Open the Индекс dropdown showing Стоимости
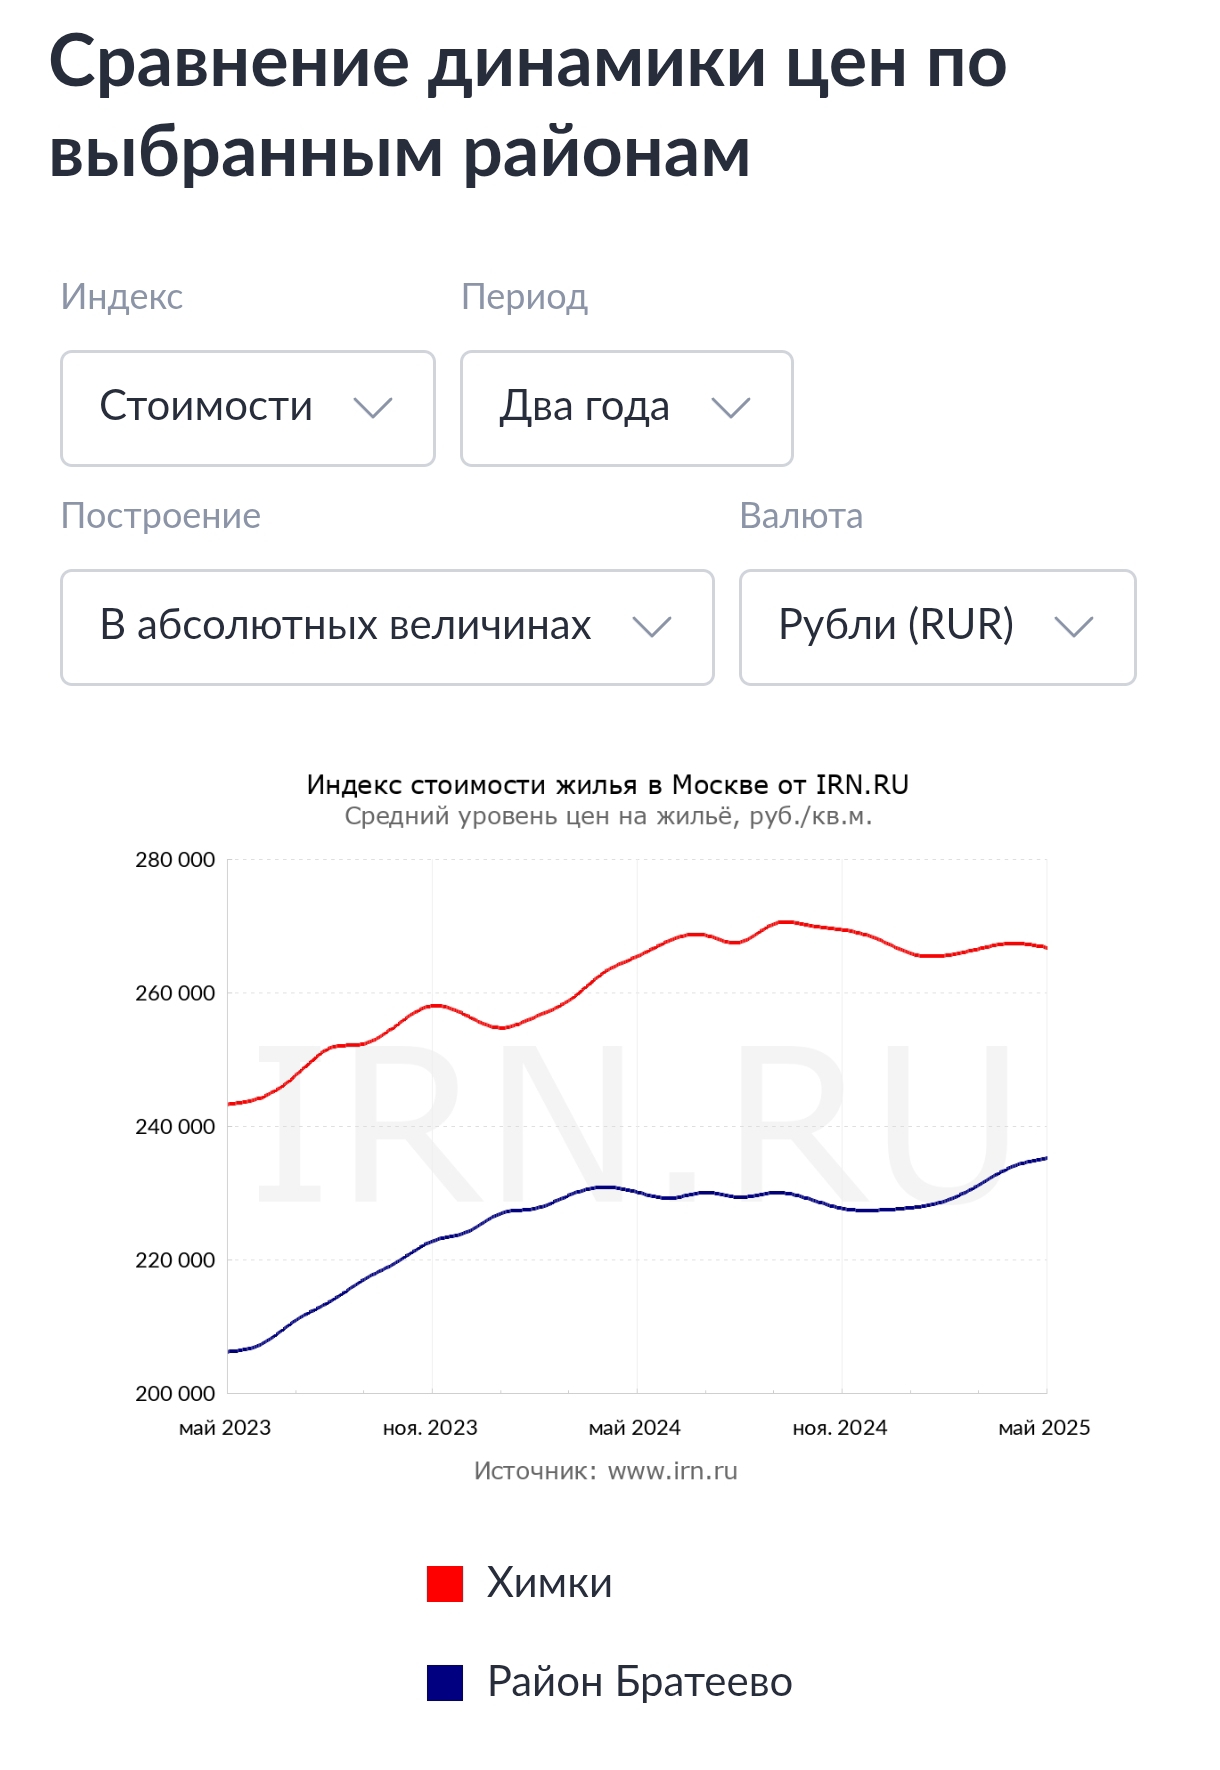1220x1770 pixels. (247, 408)
